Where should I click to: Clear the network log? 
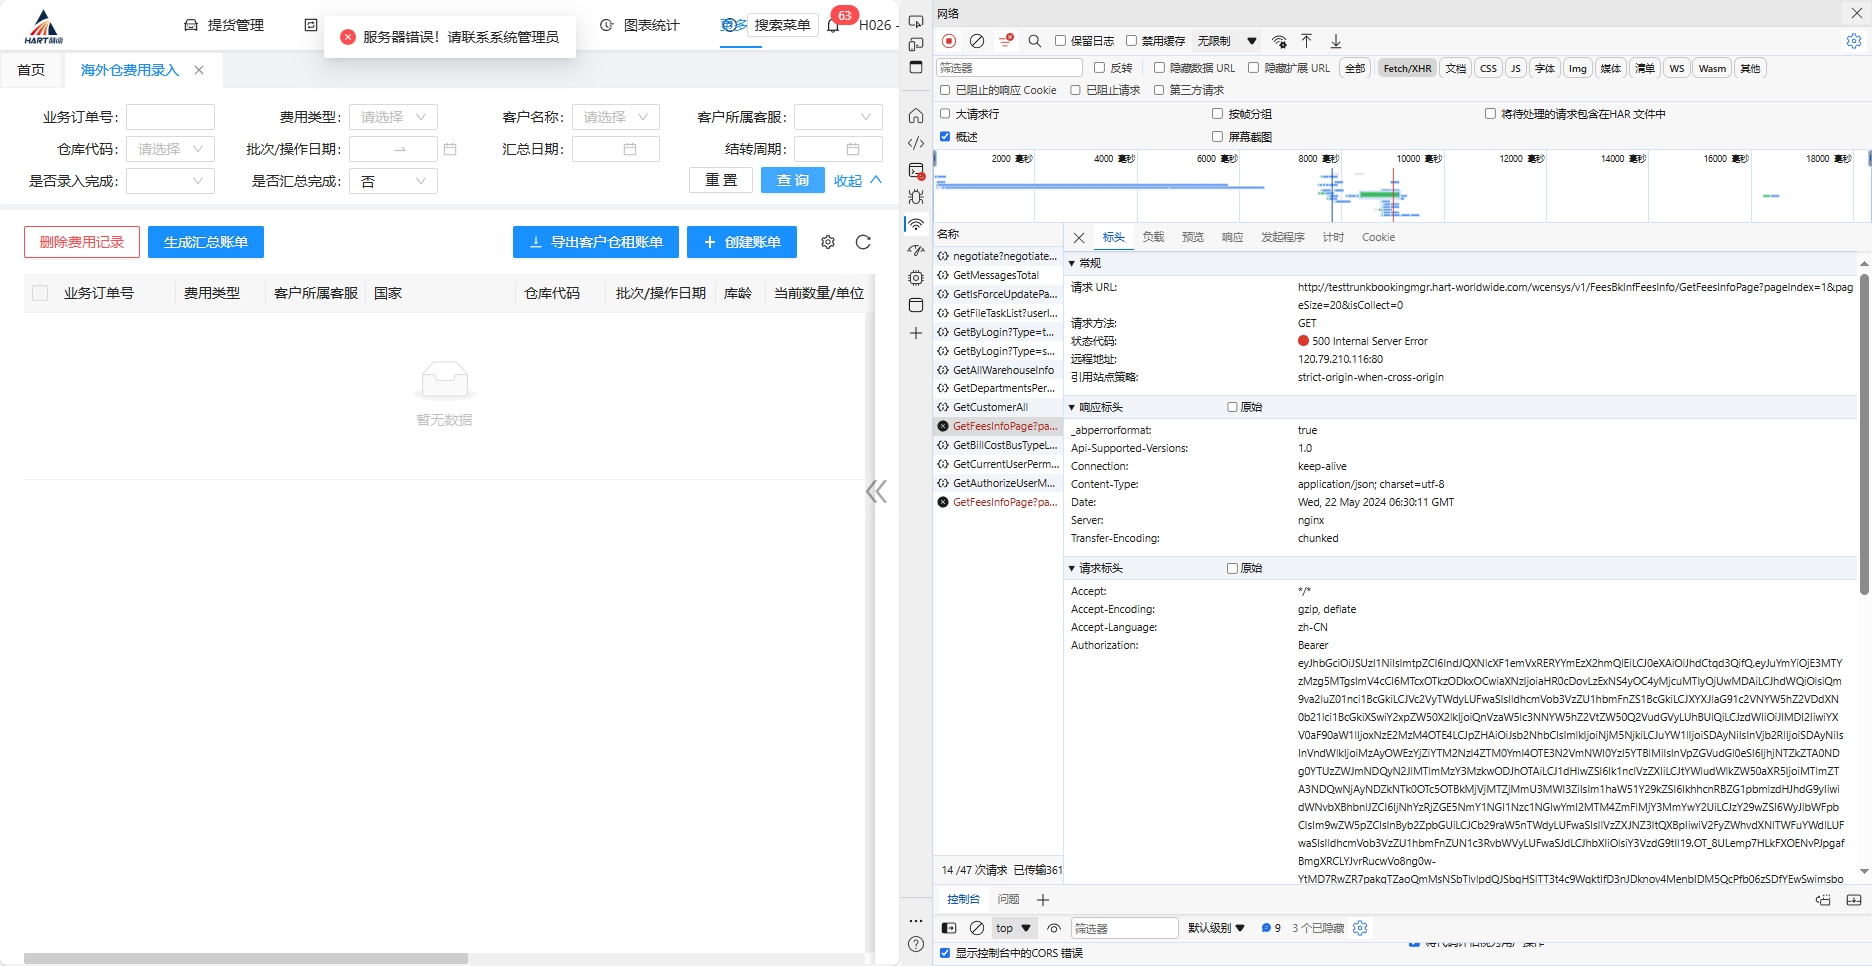click(x=977, y=41)
